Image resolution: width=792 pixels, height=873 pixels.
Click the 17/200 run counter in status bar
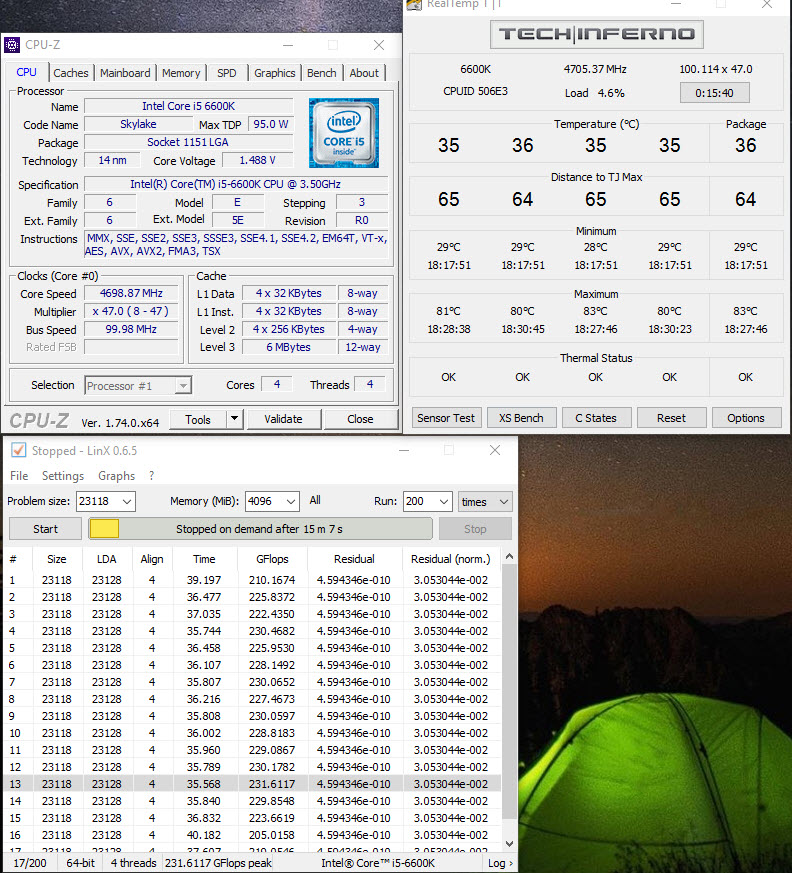[30, 863]
